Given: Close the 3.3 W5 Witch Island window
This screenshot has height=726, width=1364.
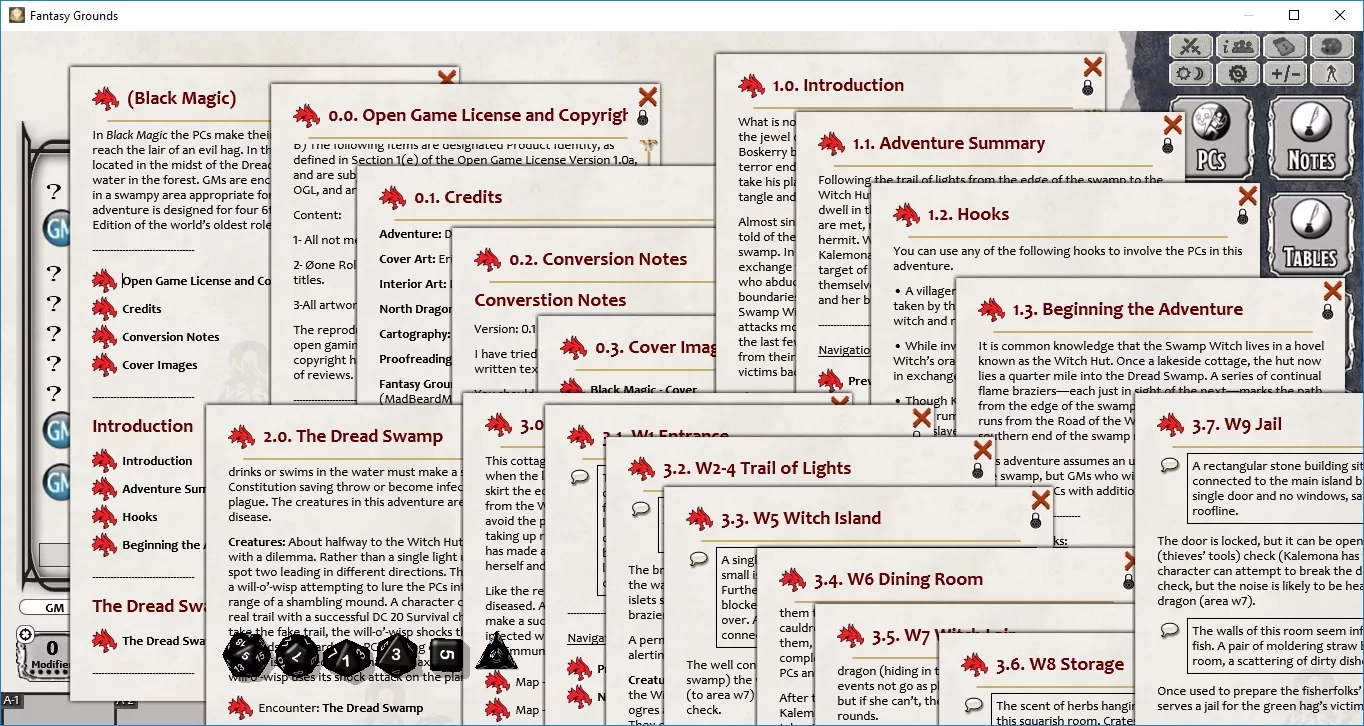Looking at the screenshot, I should [1041, 500].
